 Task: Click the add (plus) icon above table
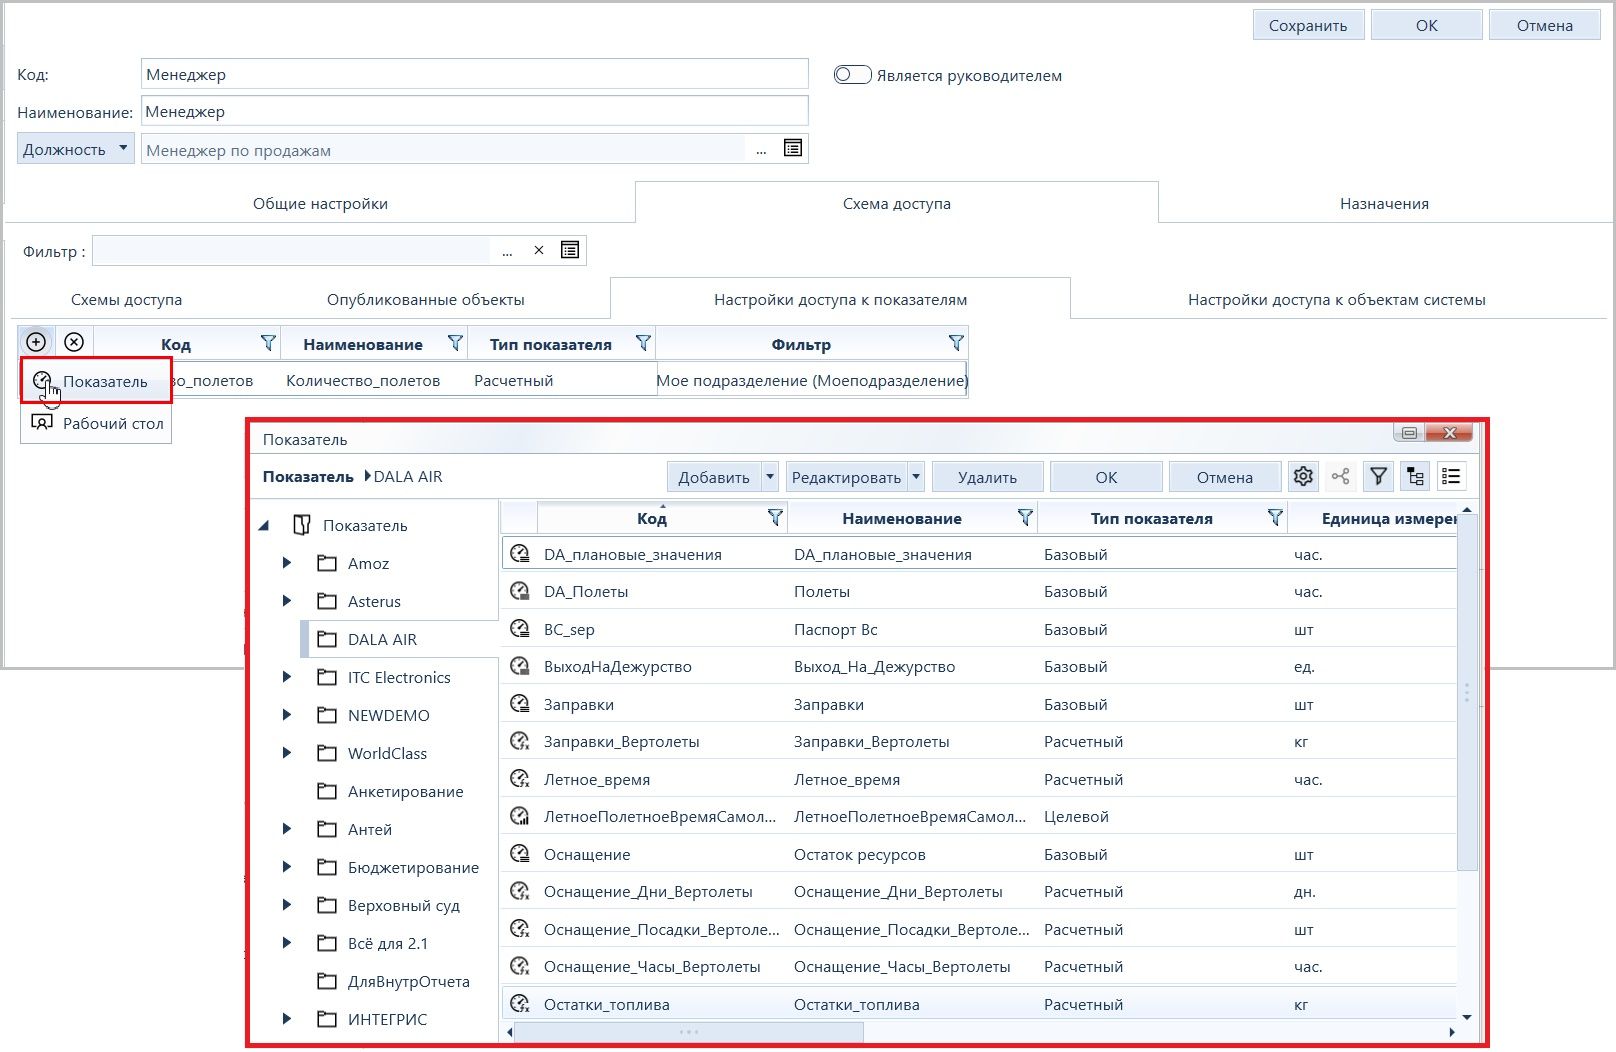[36, 342]
